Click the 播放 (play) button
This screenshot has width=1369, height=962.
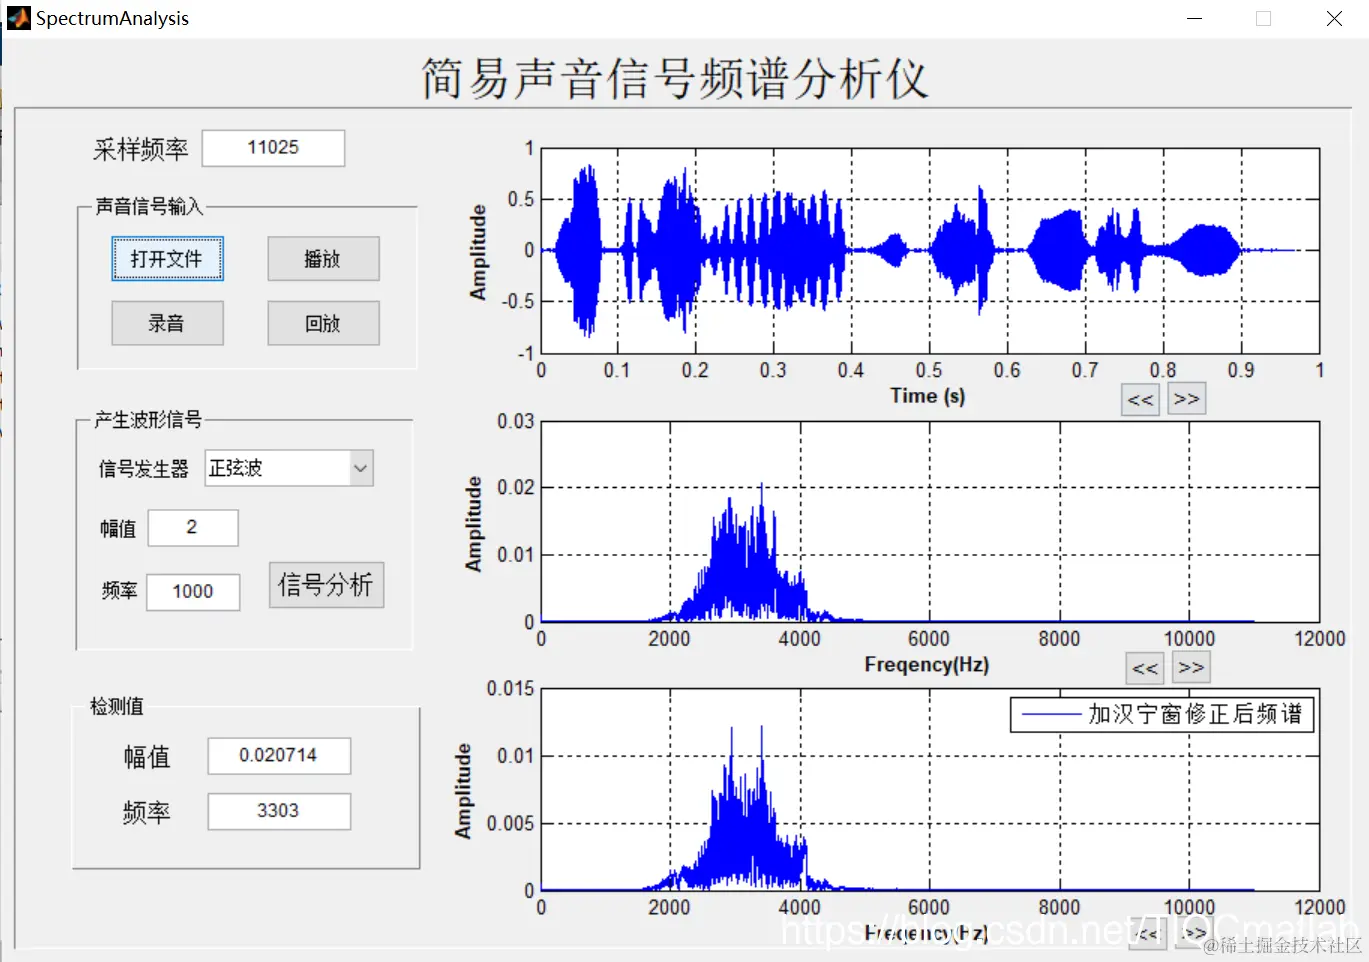[x=323, y=259]
